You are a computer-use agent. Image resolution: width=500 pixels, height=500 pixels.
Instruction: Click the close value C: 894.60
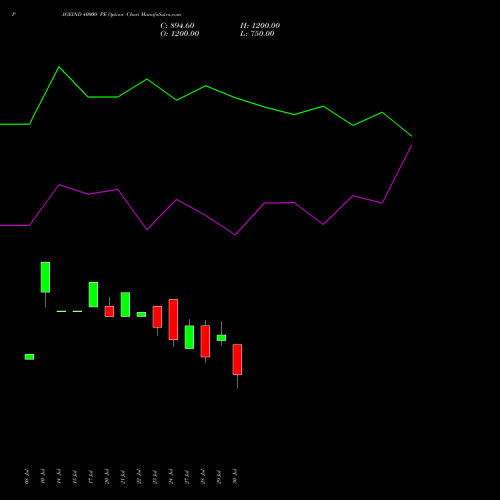(177, 26)
